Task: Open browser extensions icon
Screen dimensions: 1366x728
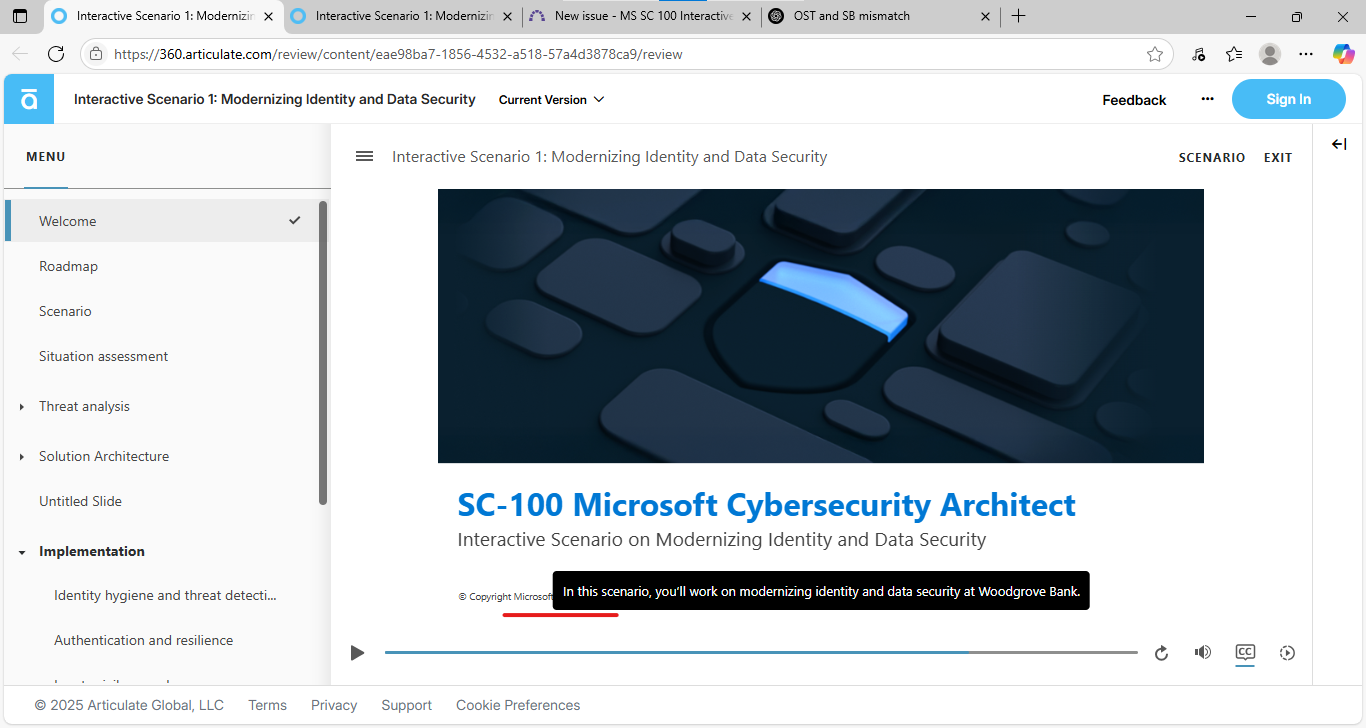Action: tap(1198, 54)
